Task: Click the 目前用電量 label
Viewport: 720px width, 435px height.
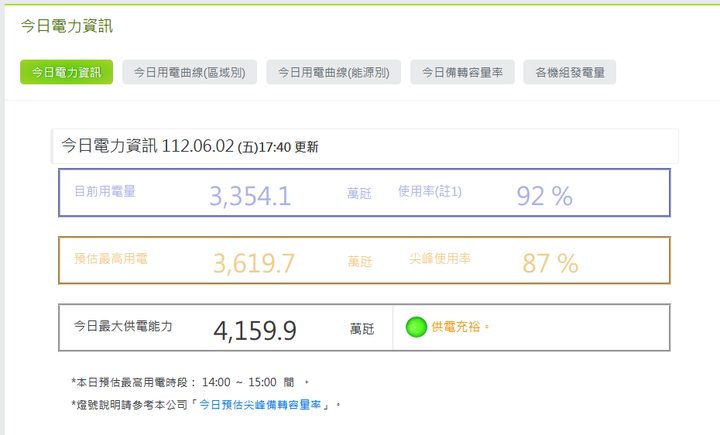Action: (105, 192)
